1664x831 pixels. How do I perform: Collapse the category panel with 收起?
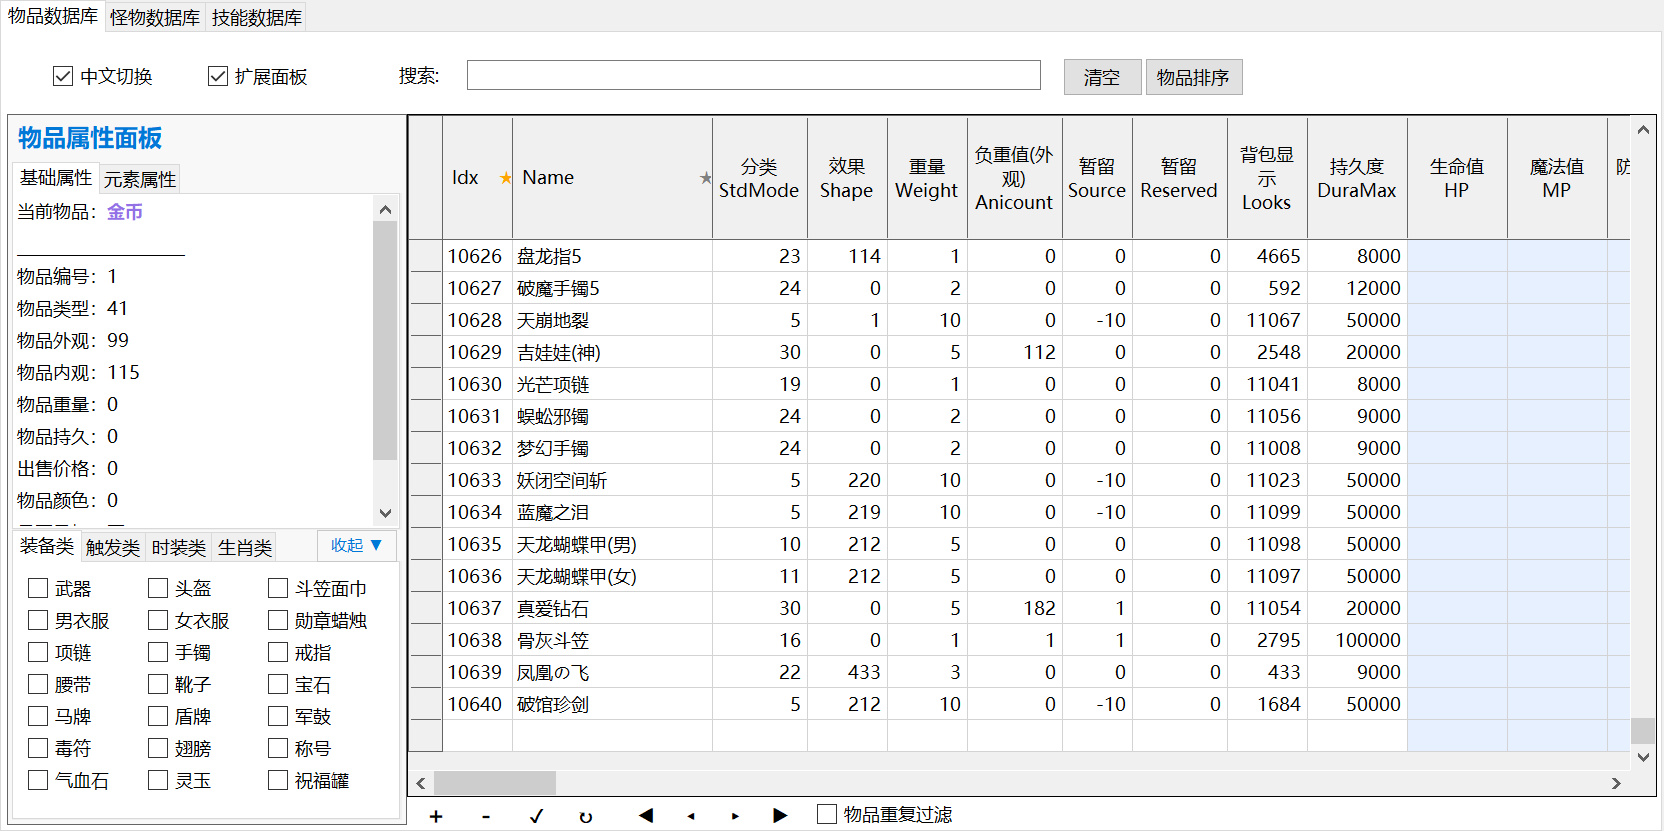357,545
